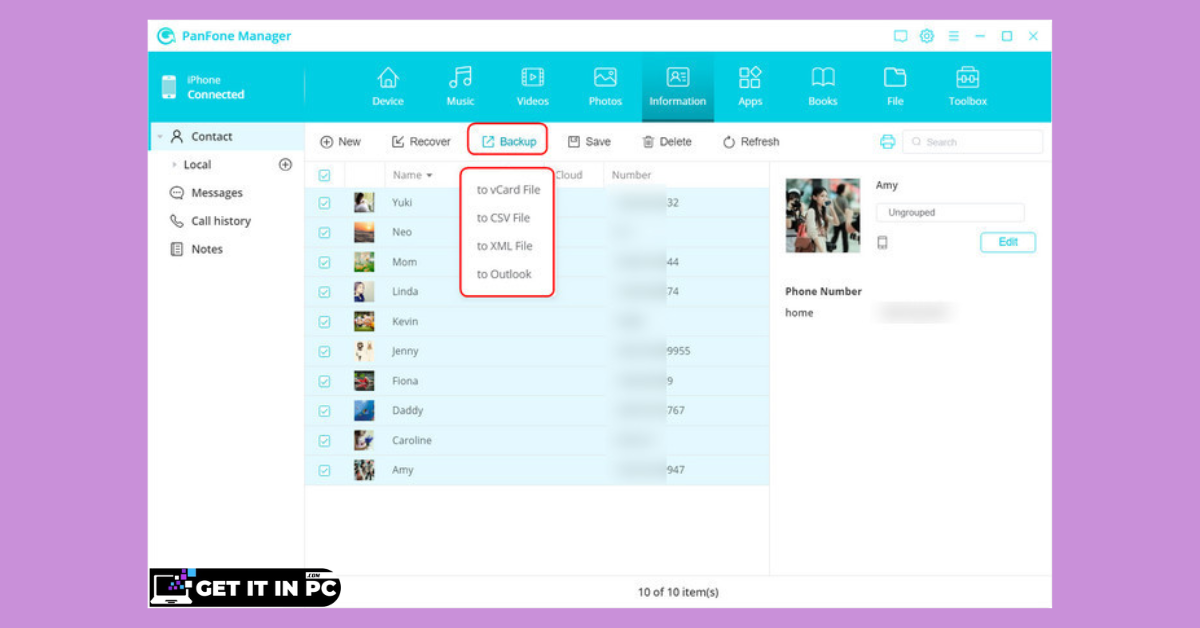Open Call history in the sidebar
The image size is (1200, 628).
pos(210,221)
